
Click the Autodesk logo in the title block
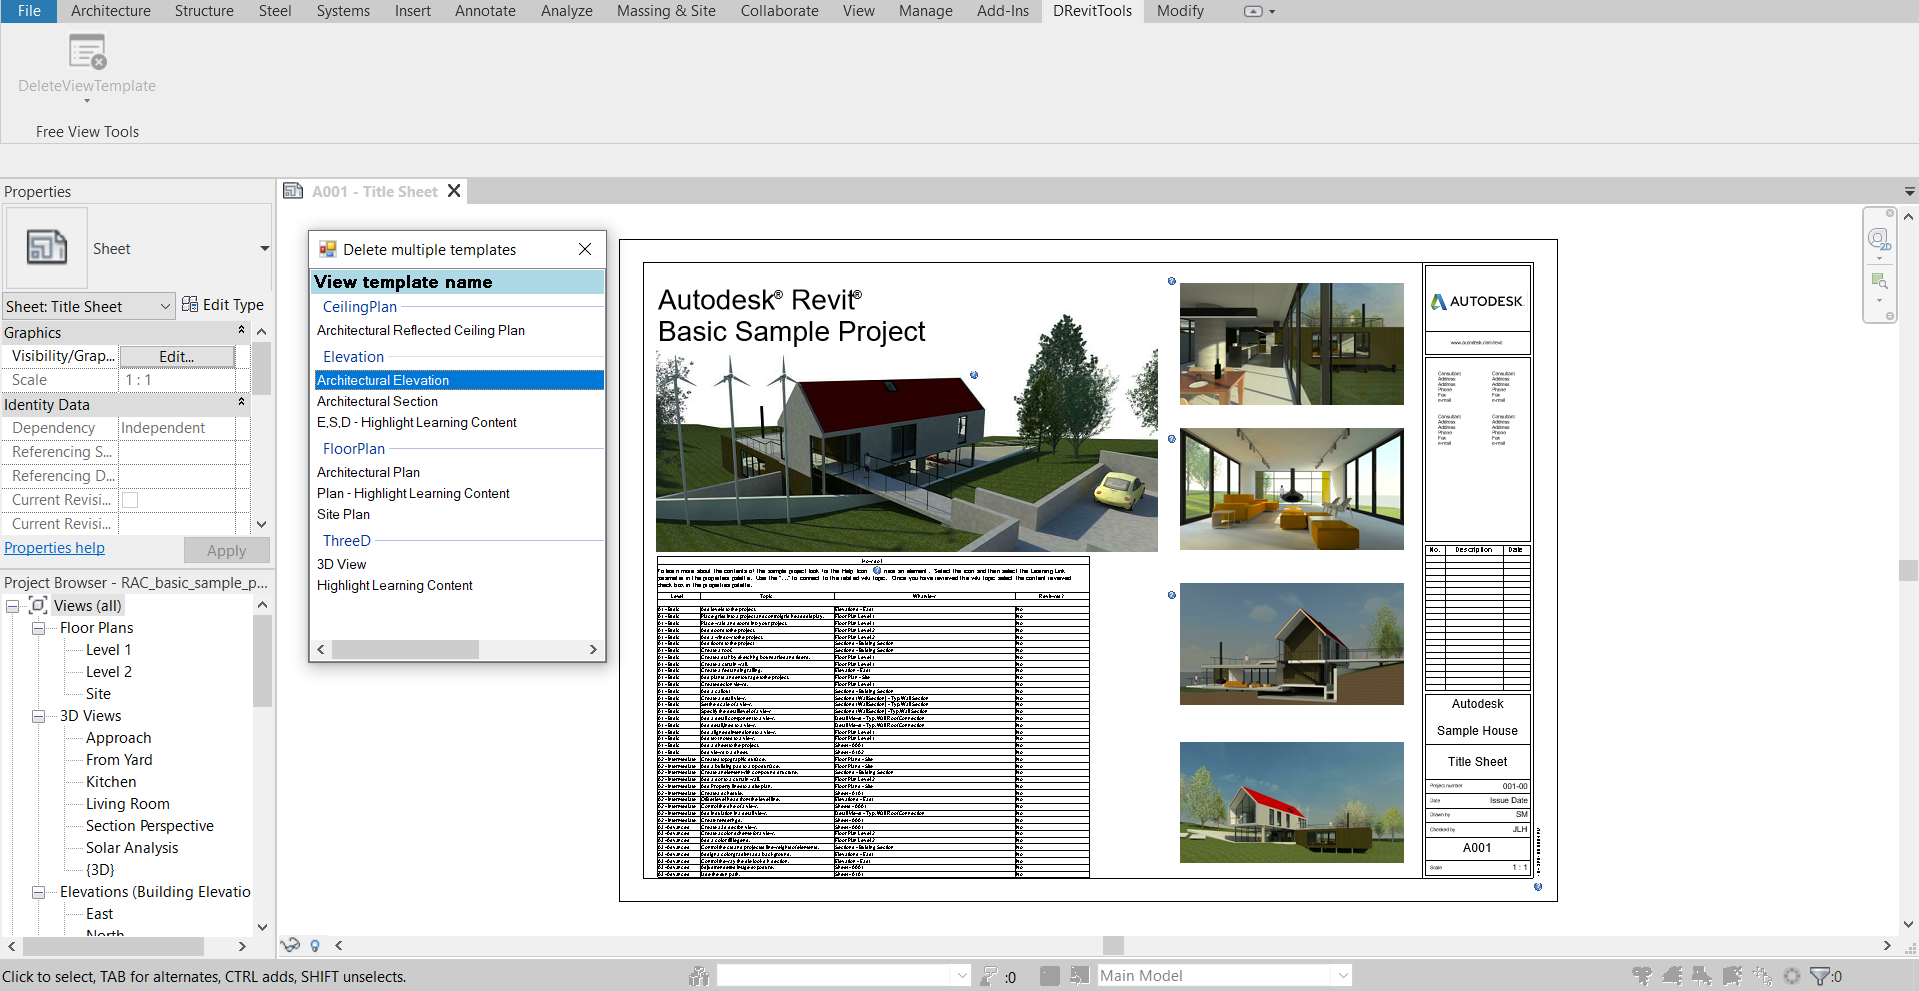[x=1477, y=301]
